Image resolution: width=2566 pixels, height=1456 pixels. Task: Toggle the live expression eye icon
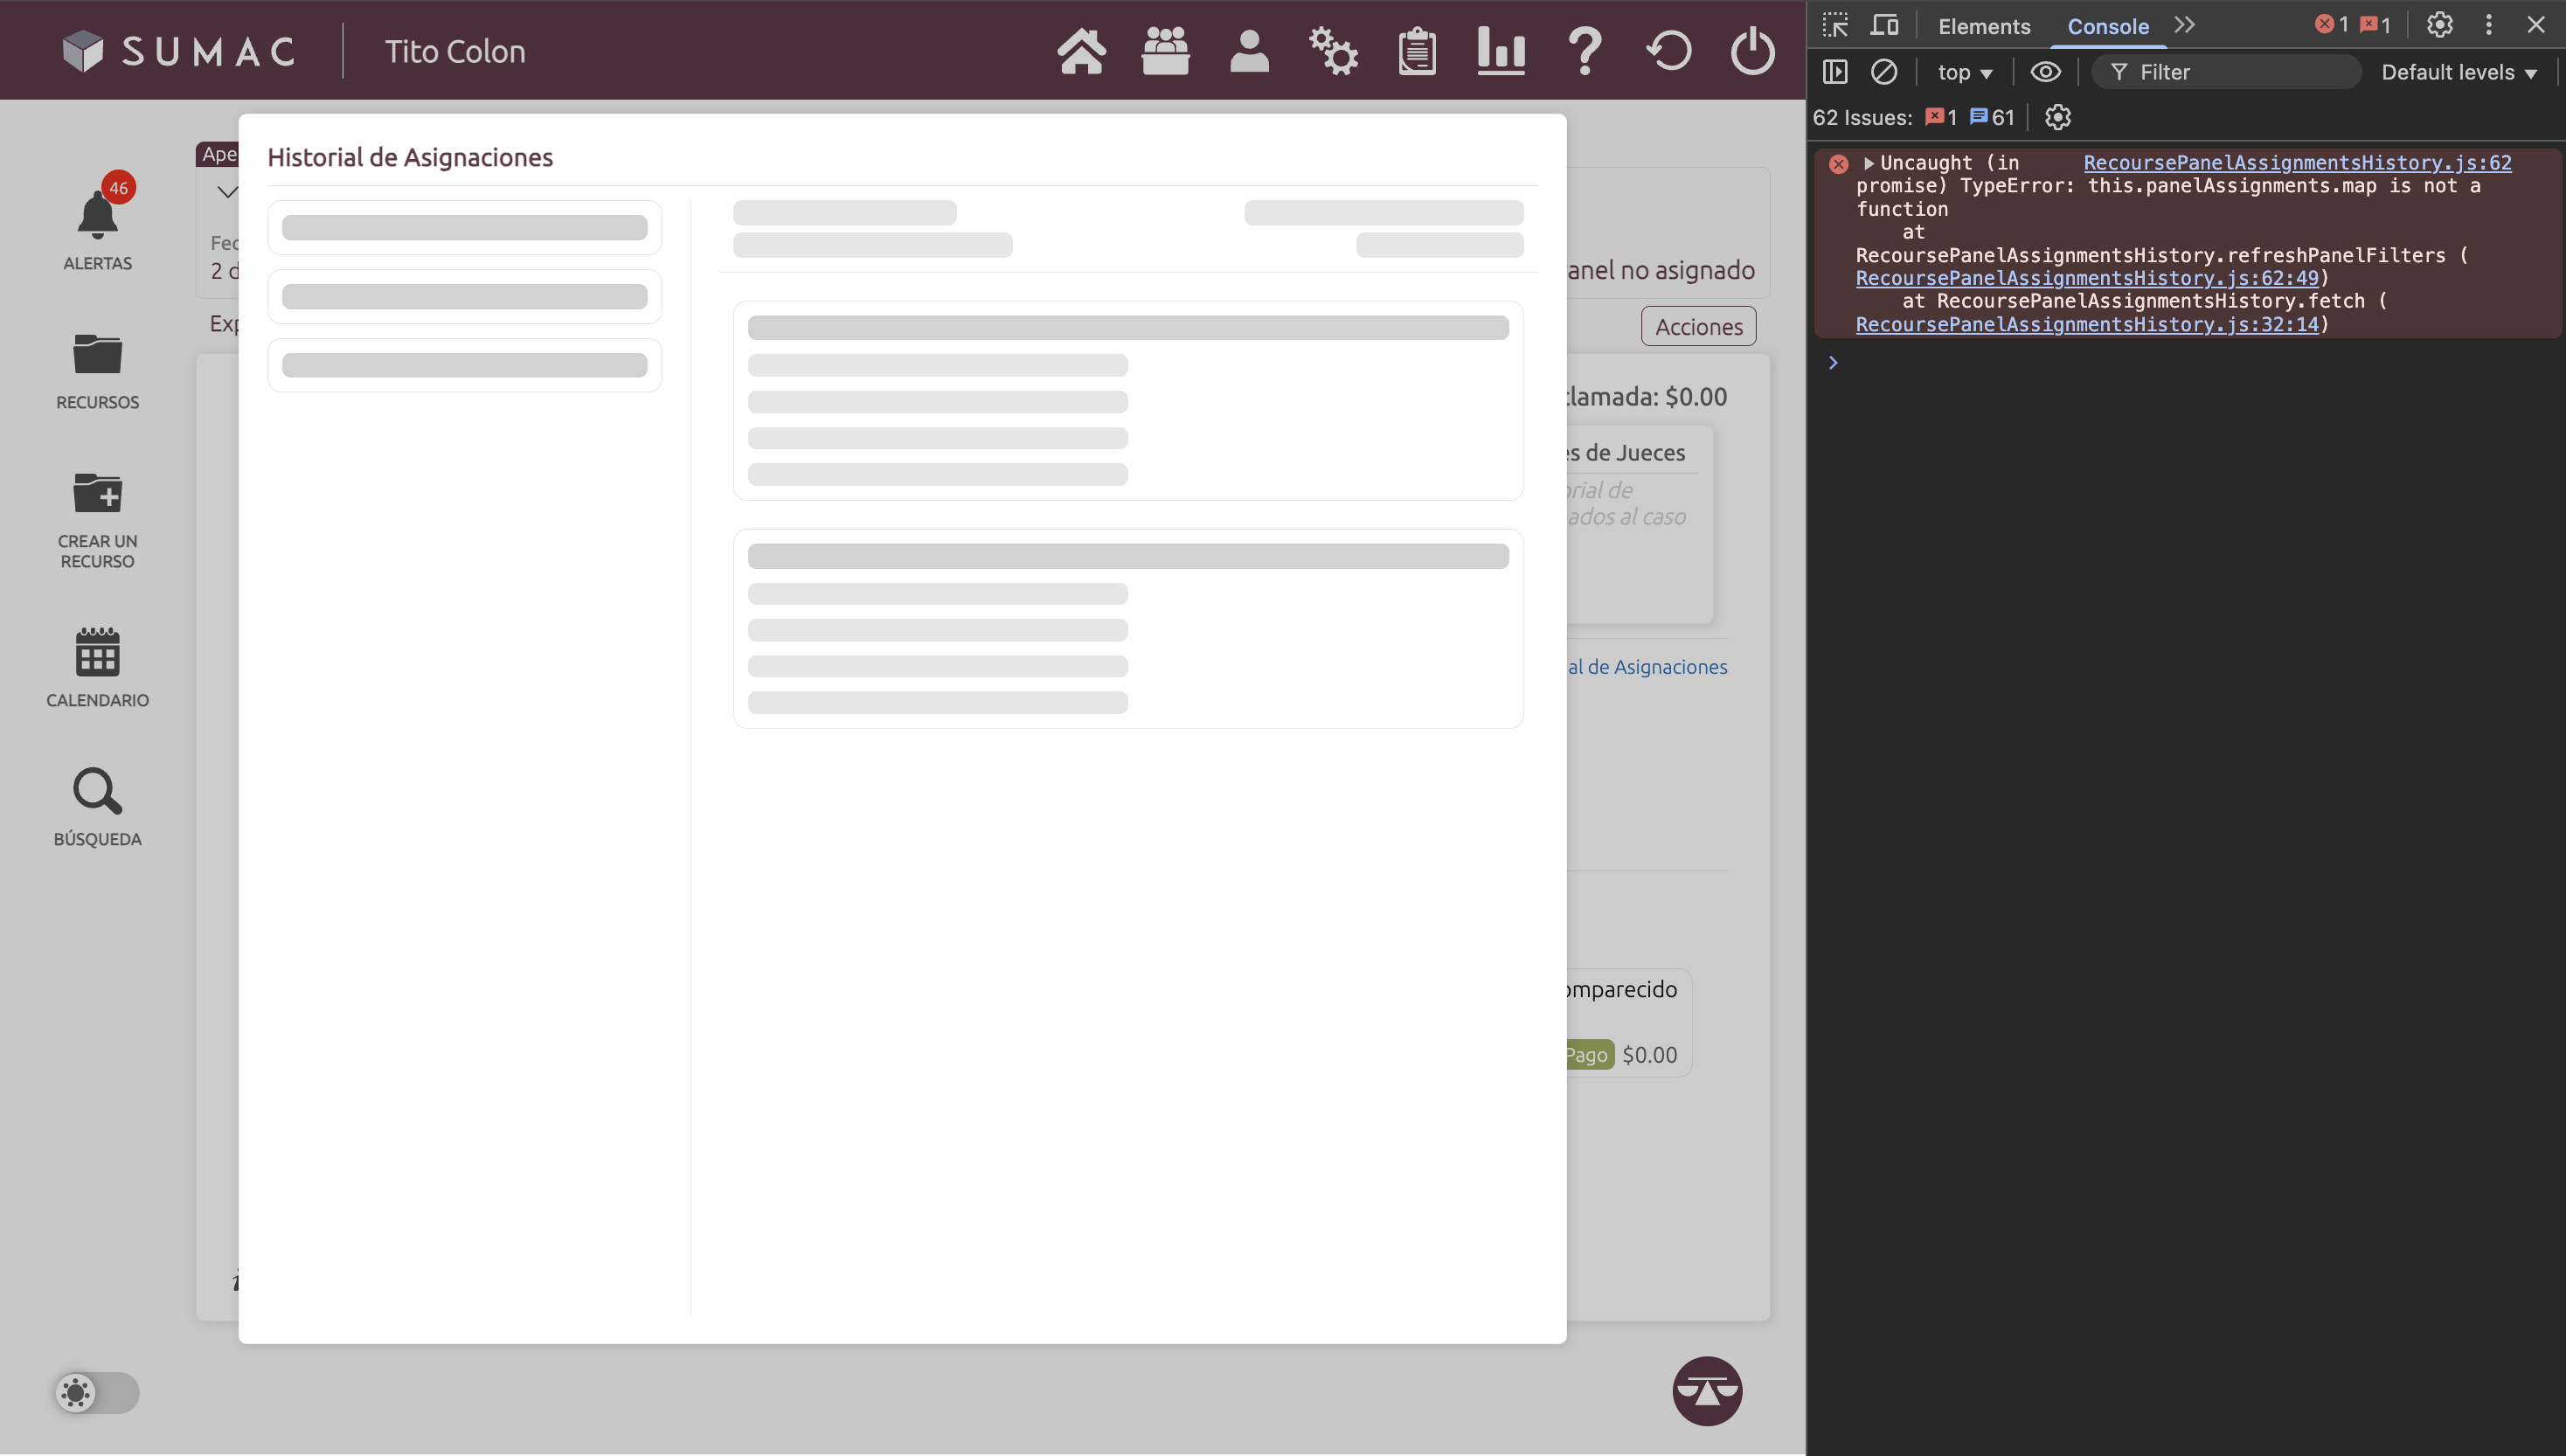point(2045,72)
